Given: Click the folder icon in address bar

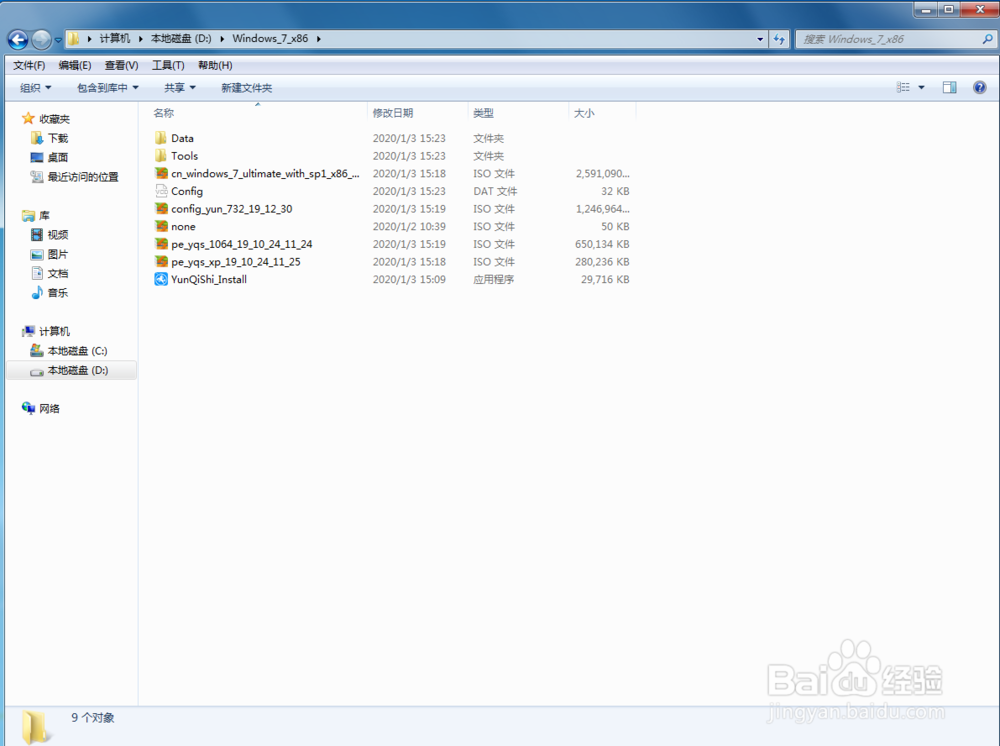Looking at the screenshot, I should click(74, 39).
